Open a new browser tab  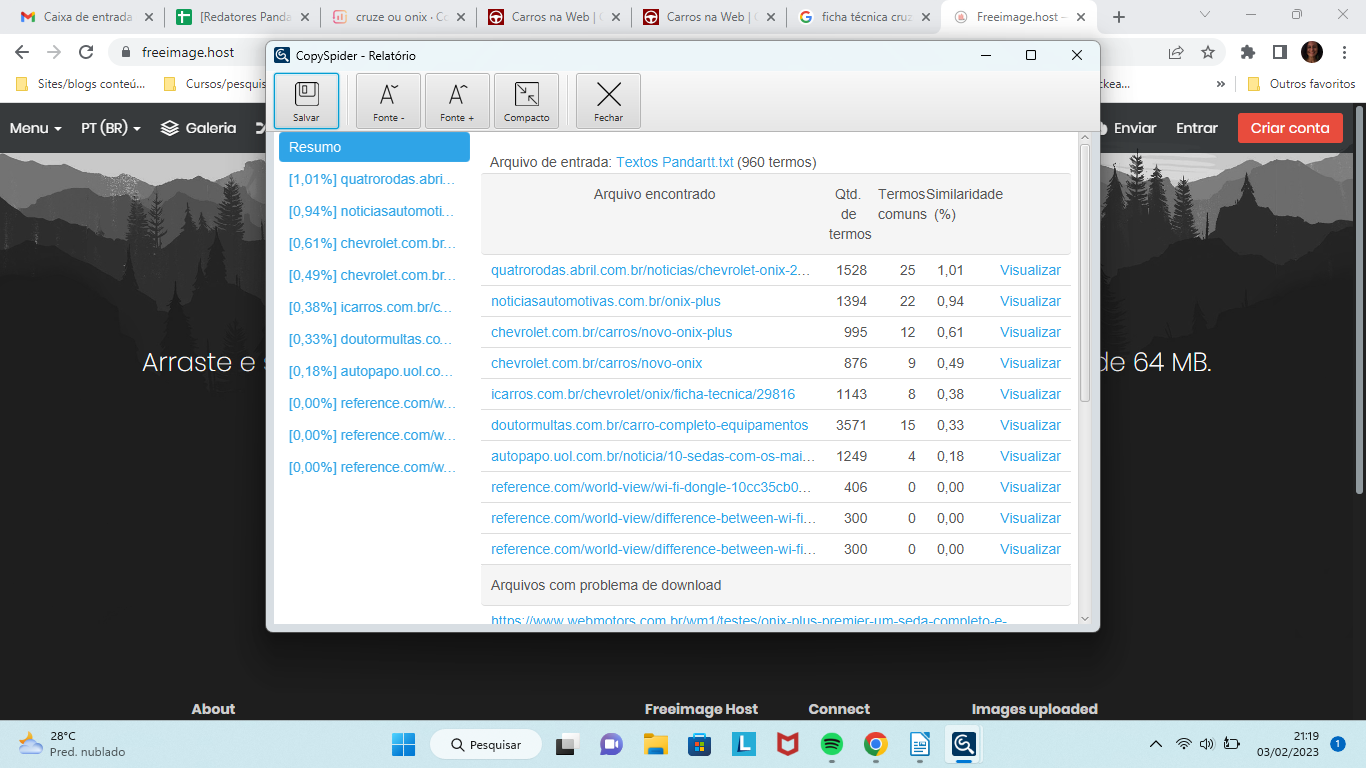click(x=1119, y=17)
